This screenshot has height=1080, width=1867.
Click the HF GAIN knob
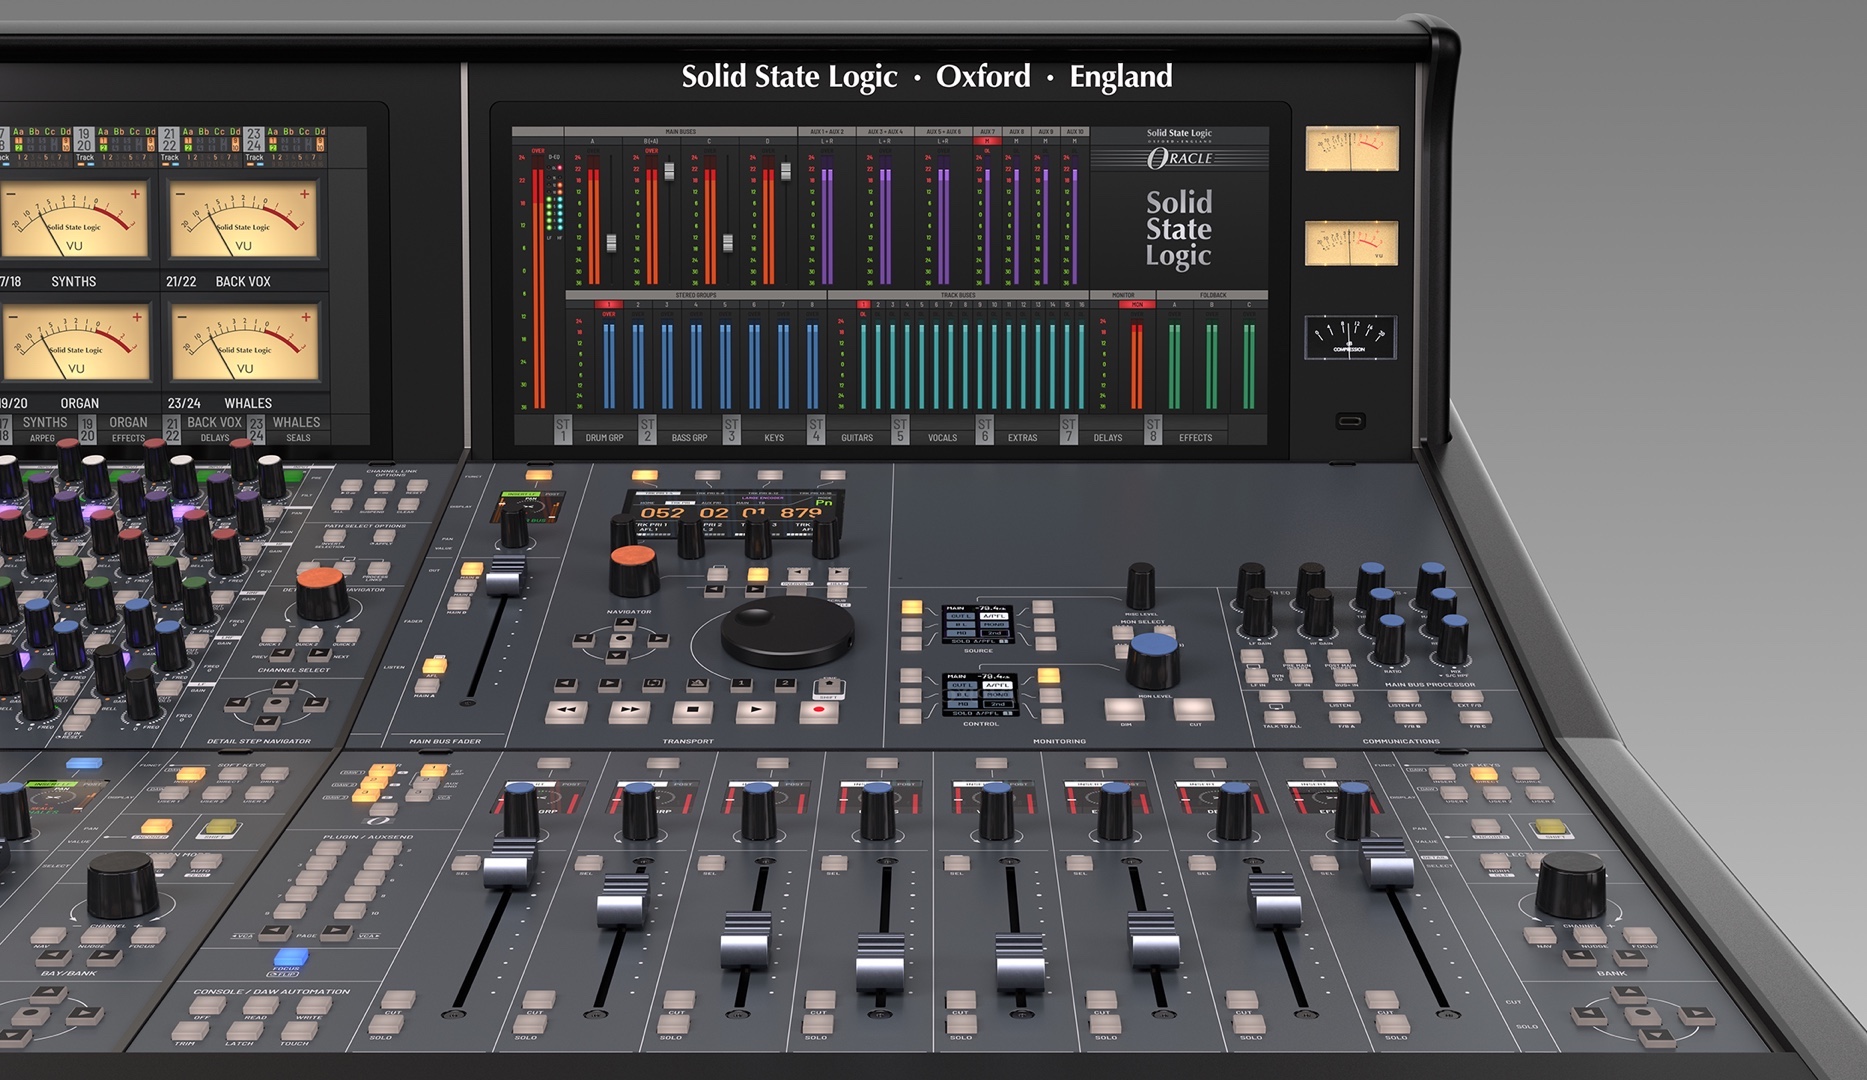[1318, 611]
